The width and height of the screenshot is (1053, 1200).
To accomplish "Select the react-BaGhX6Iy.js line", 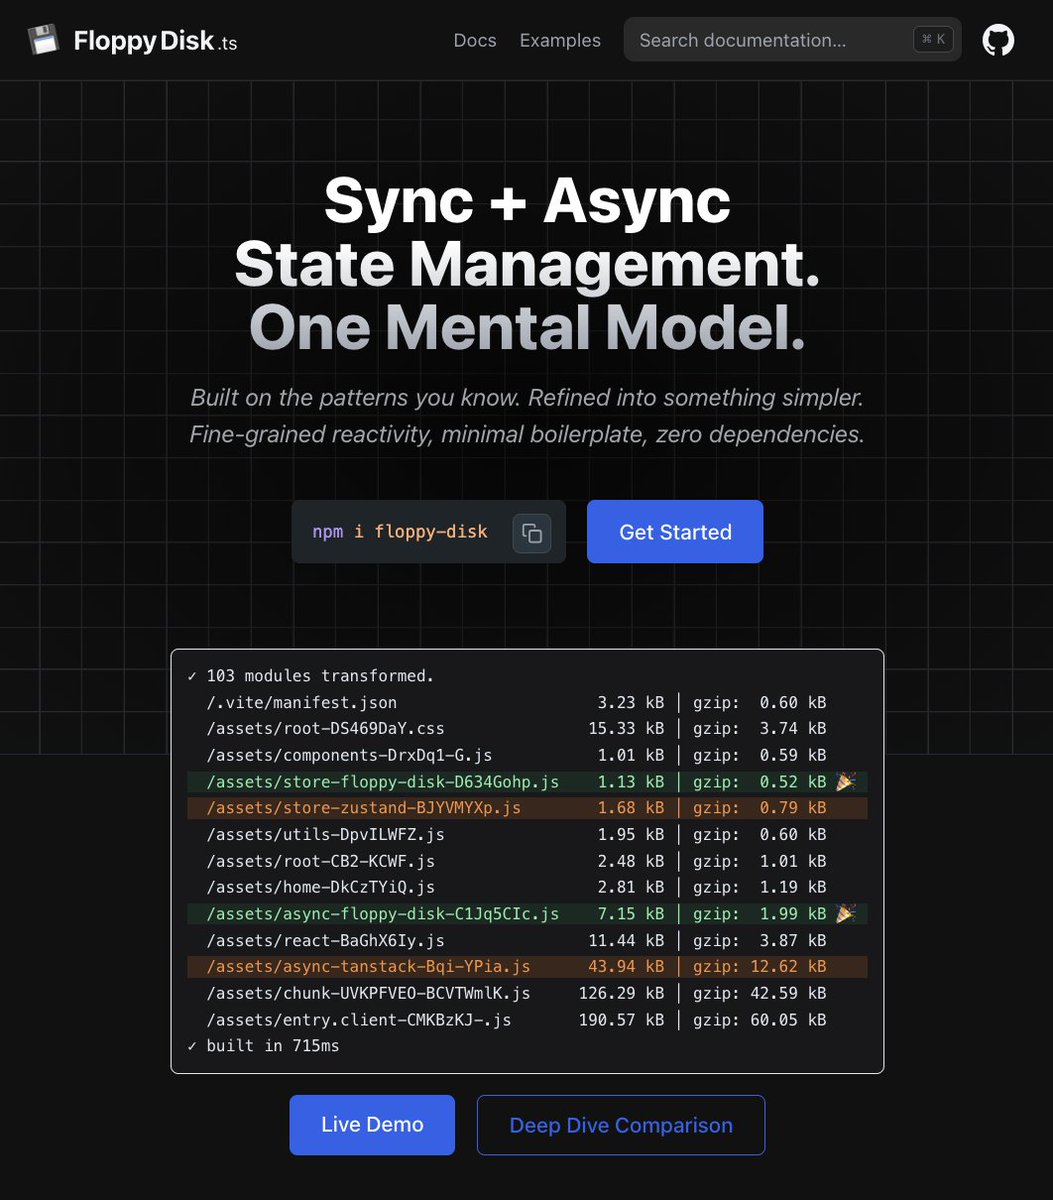I will pos(527,940).
